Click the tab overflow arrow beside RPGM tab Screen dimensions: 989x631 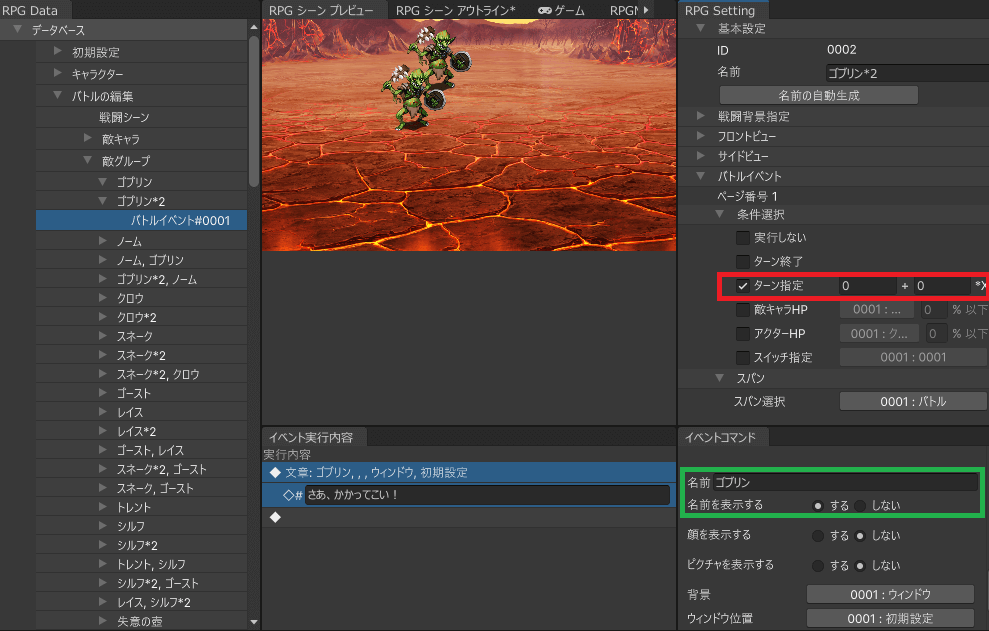[x=645, y=10]
